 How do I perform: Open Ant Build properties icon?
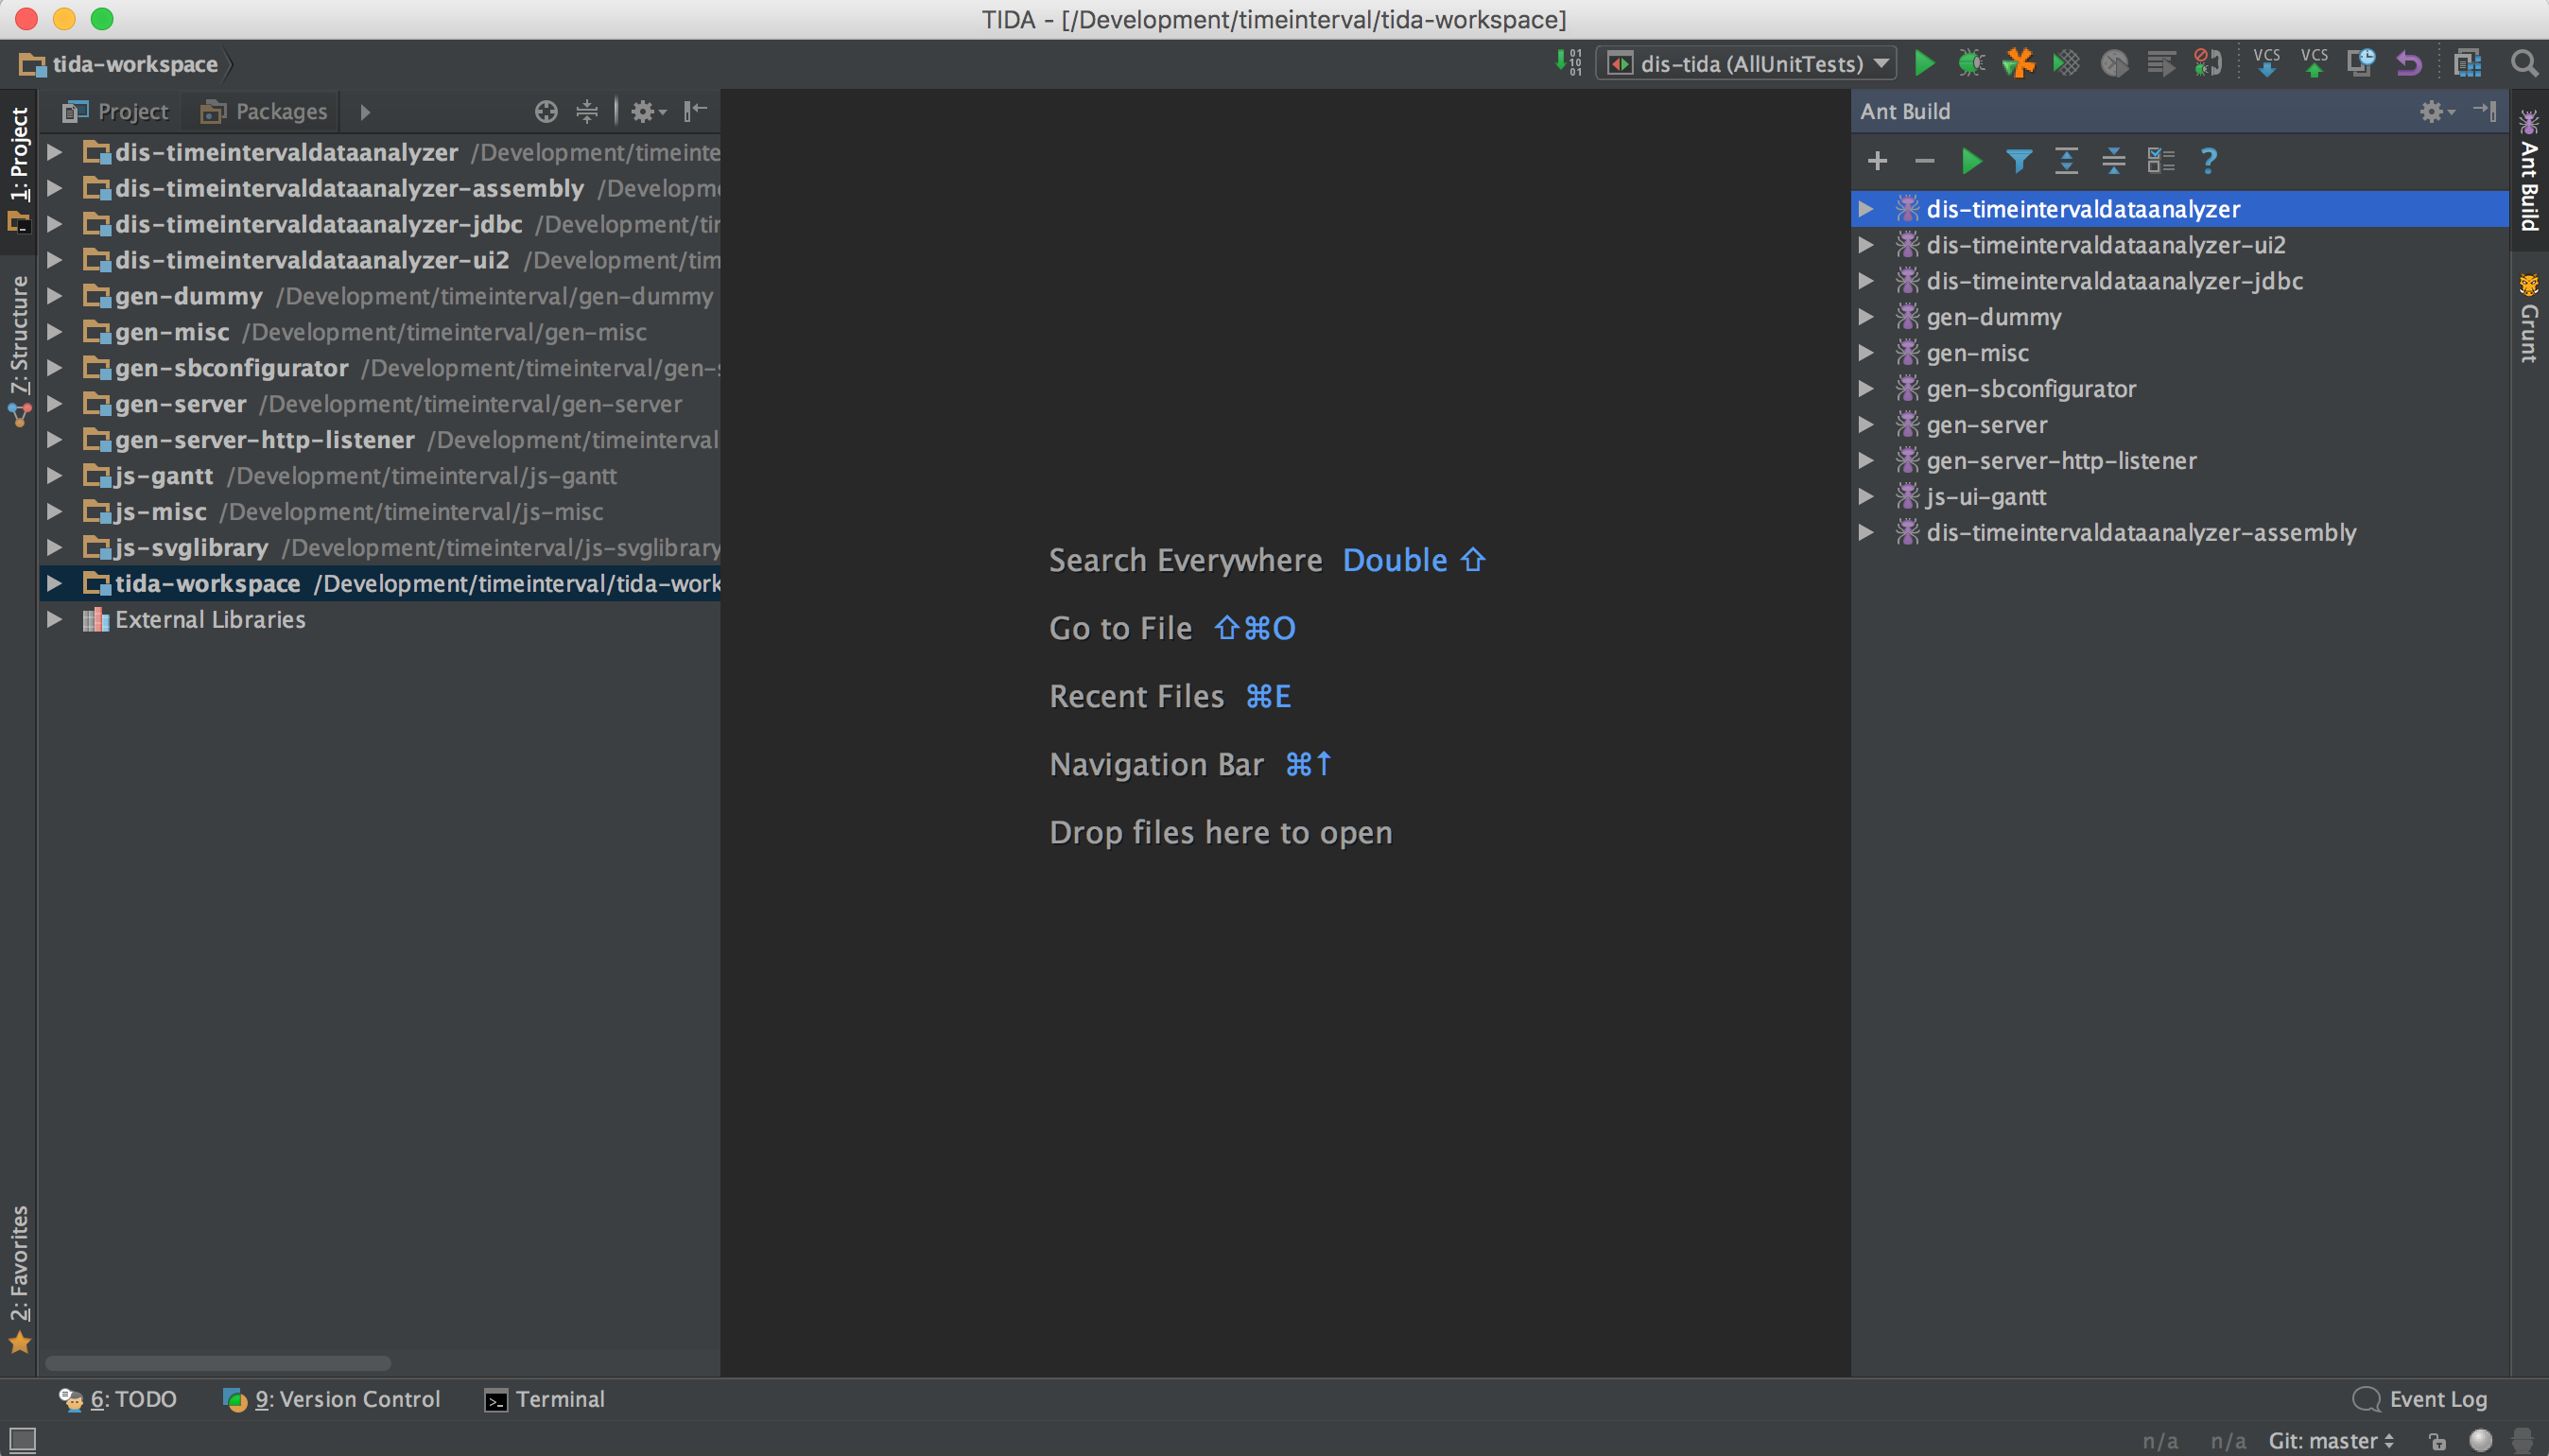2160,161
